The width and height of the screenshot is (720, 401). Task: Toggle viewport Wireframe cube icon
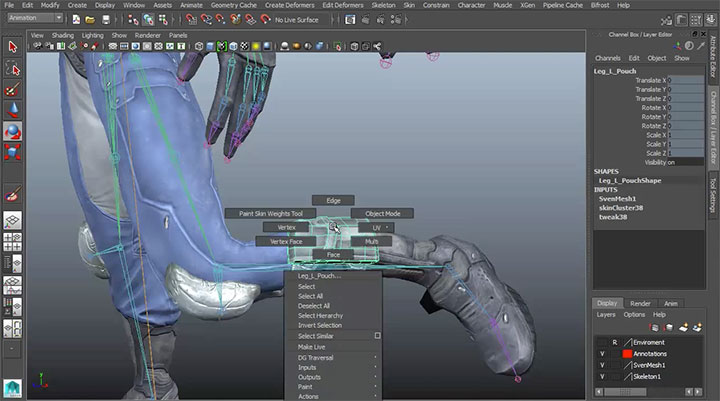[x=199, y=46]
